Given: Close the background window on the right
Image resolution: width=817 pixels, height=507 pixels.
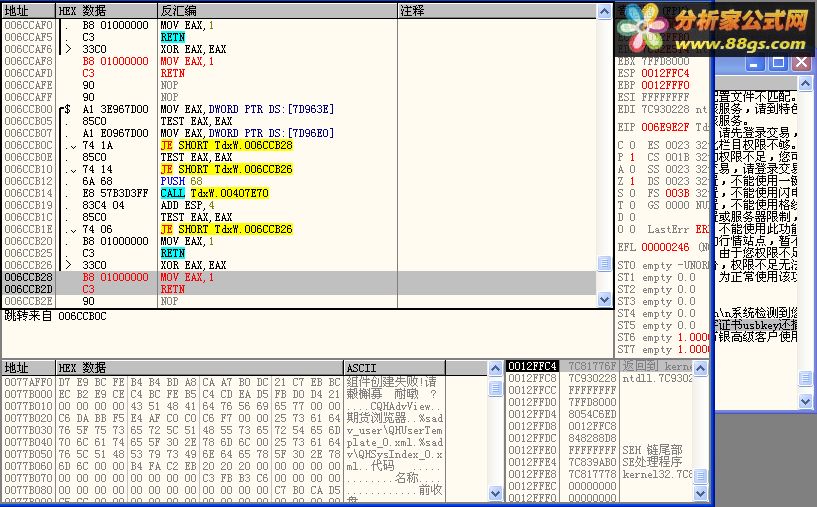Looking at the screenshot, I should pos(801,63).
